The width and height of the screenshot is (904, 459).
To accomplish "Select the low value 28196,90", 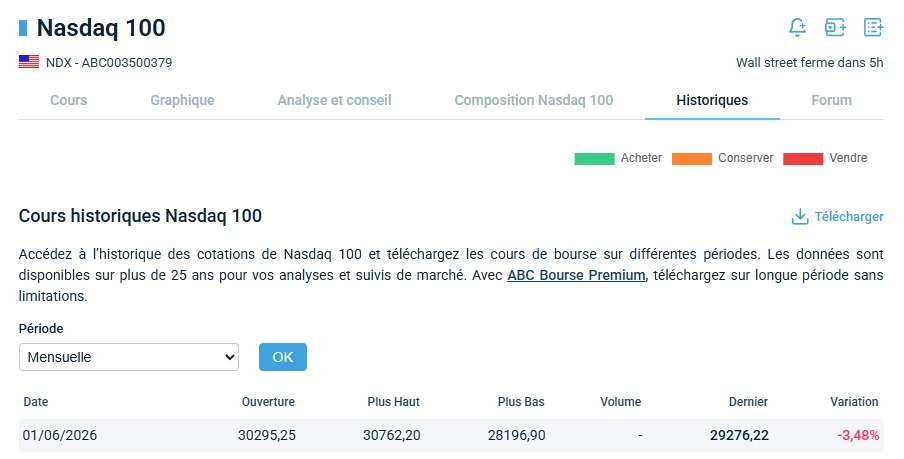I will (517, 435).
